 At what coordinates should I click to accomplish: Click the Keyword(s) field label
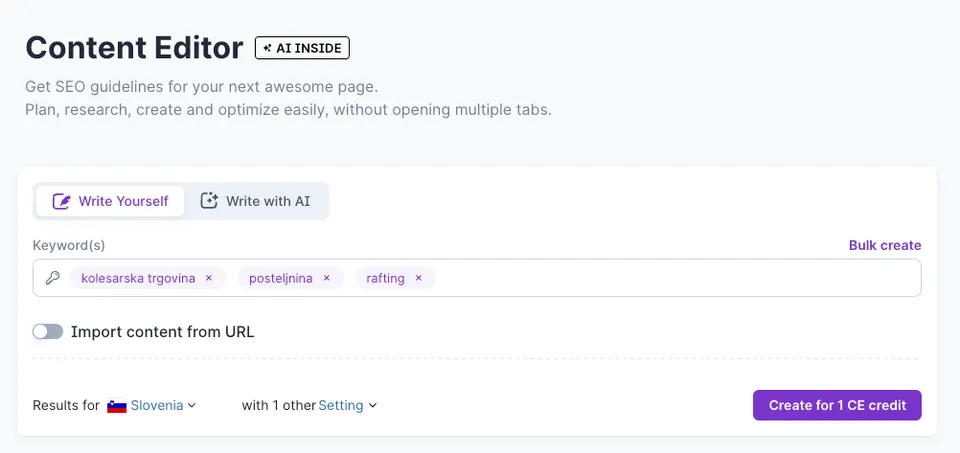pos(69,245)
